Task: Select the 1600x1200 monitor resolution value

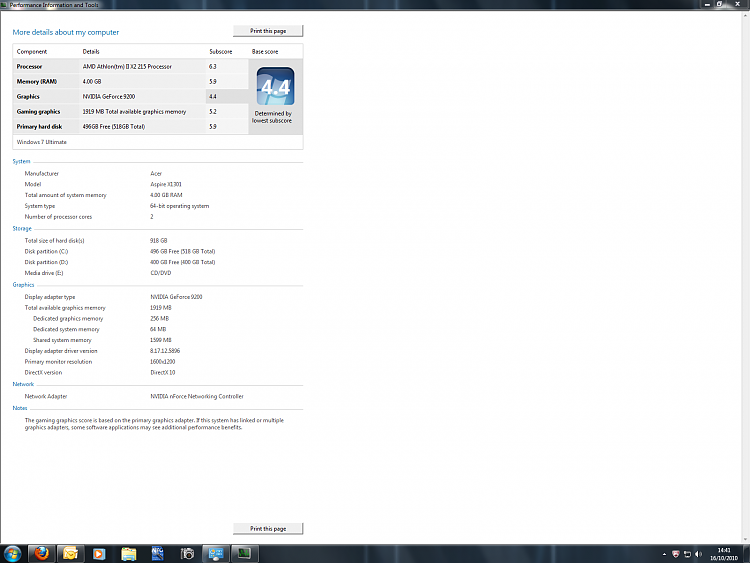Action: (163, 362)
